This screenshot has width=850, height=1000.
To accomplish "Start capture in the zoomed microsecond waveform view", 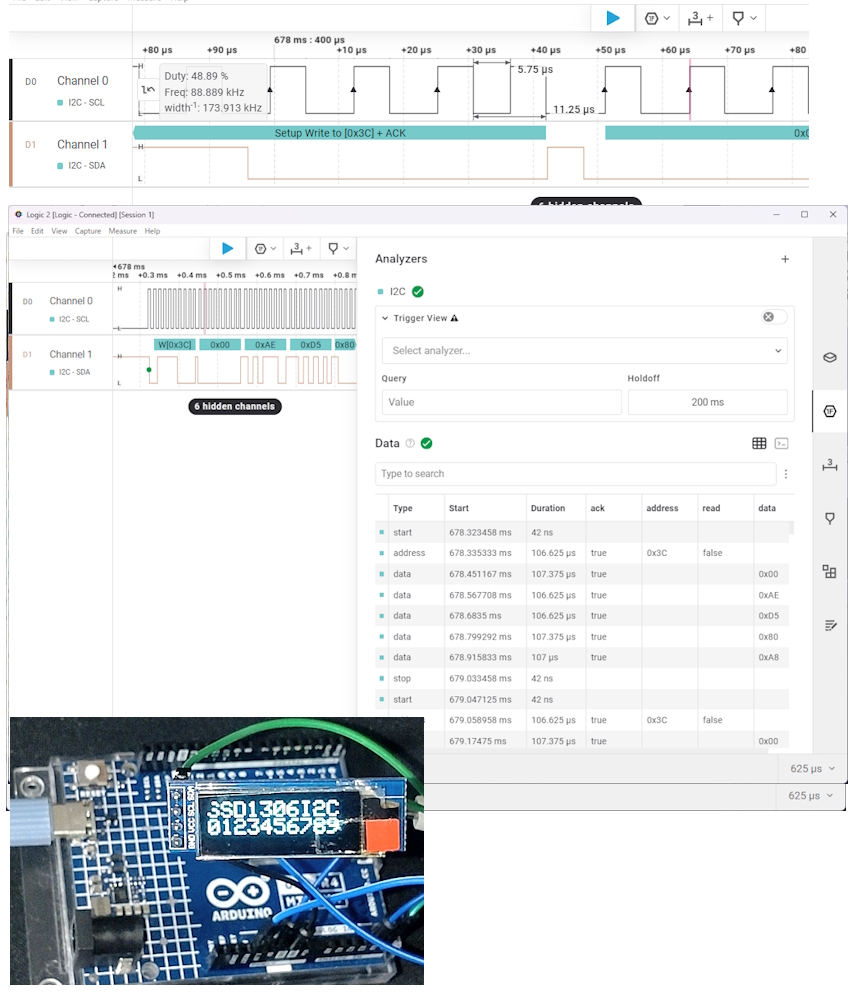I will tap(613, 18).
